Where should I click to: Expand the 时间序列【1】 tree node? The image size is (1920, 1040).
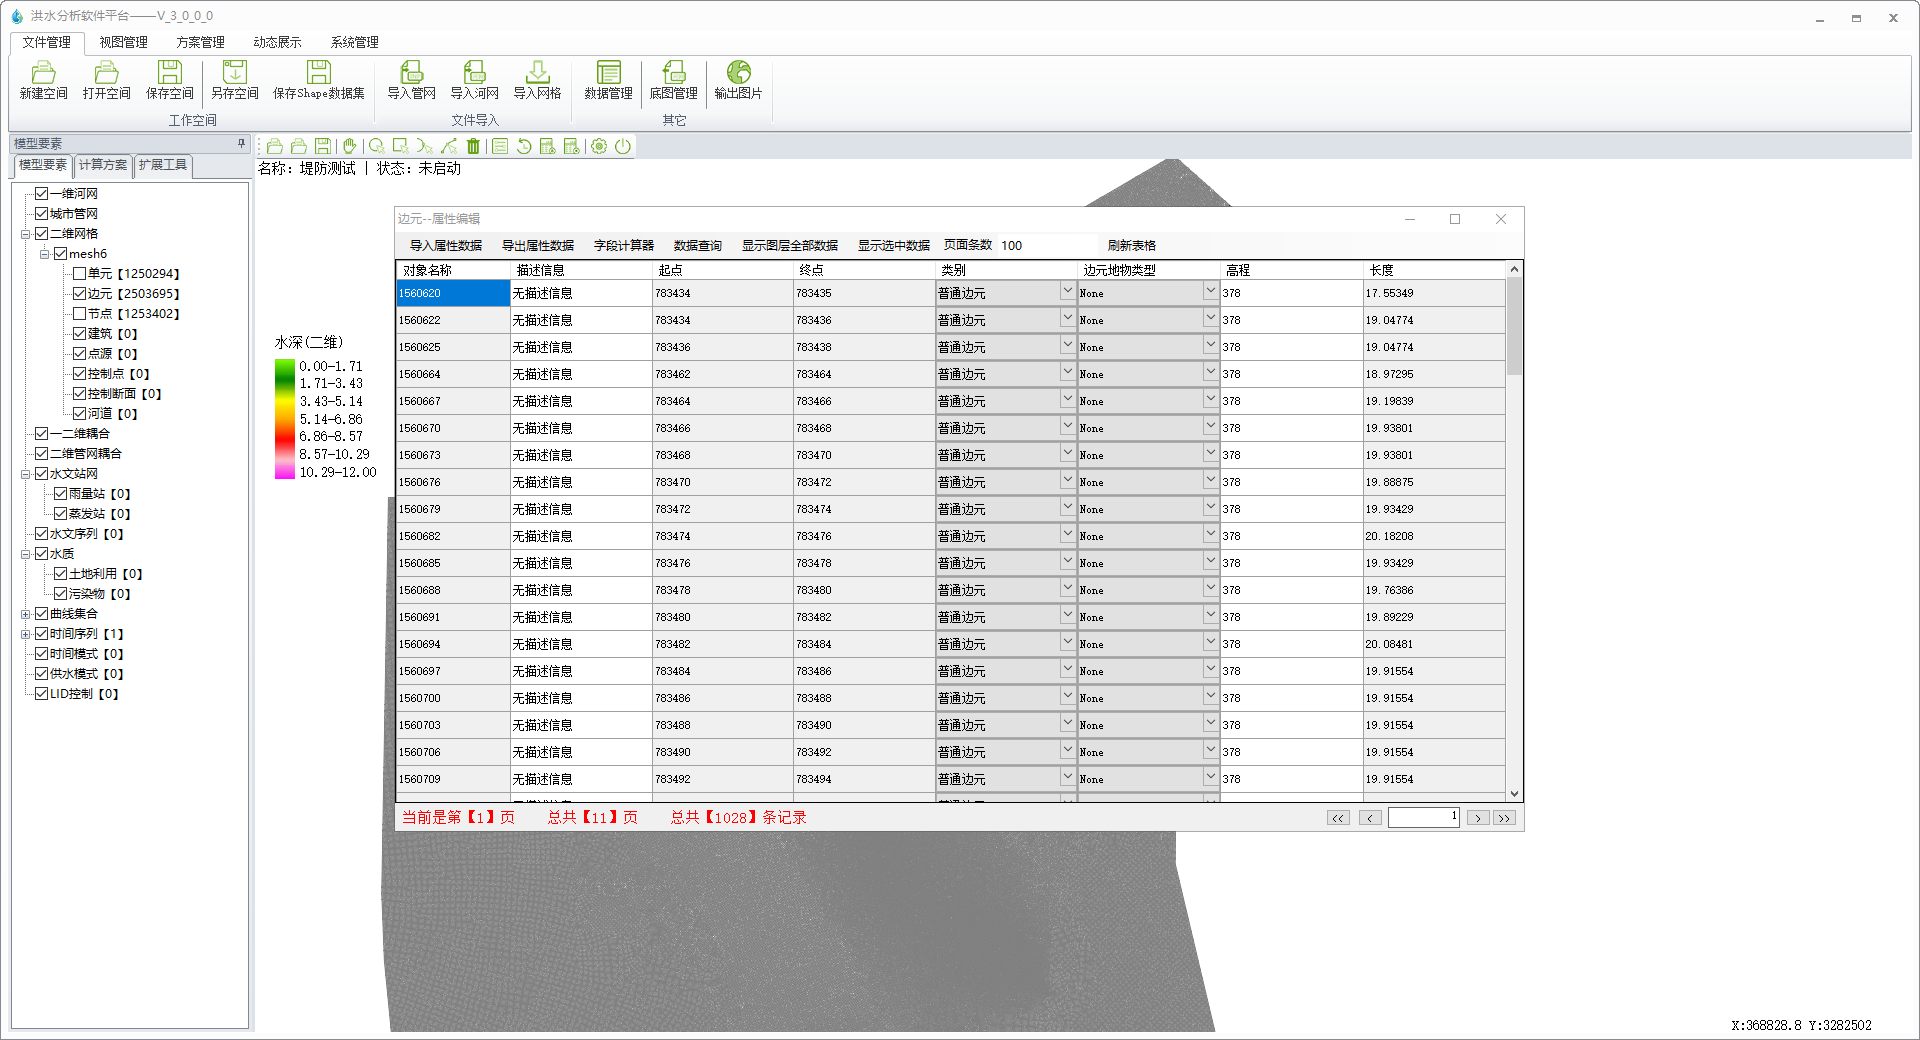(25, 634)
